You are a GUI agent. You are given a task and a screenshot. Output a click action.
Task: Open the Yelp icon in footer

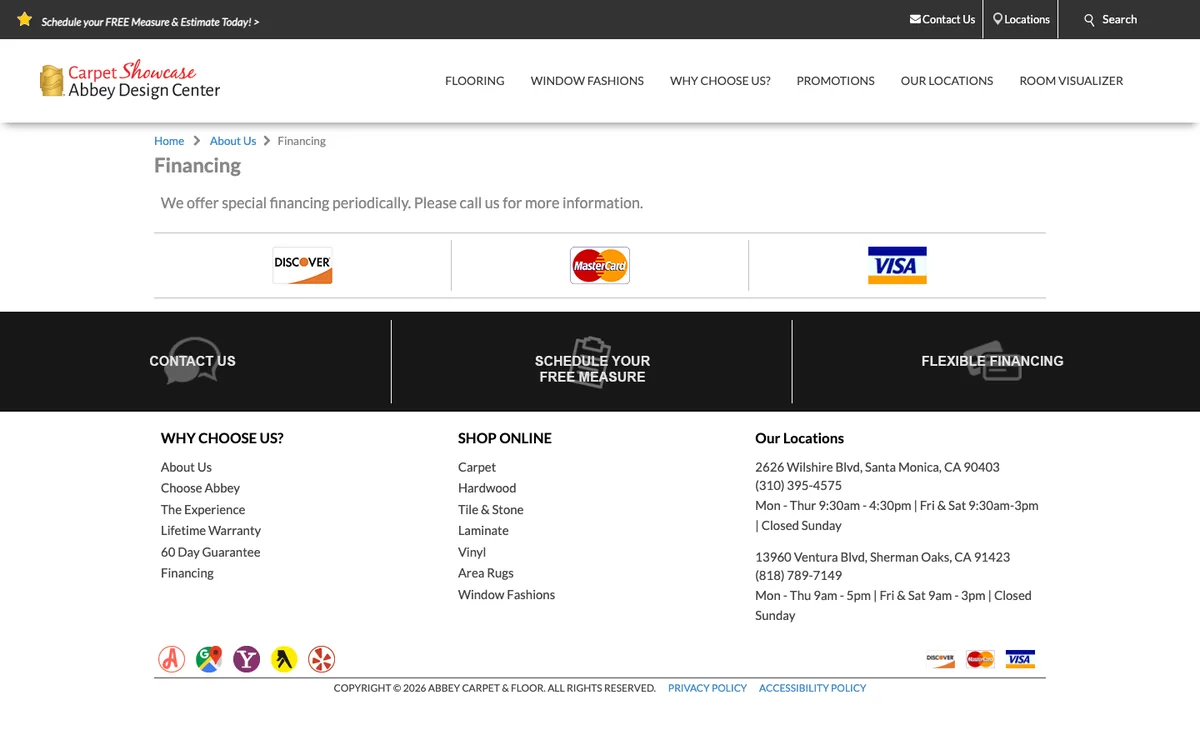click(x=321, y=659)
